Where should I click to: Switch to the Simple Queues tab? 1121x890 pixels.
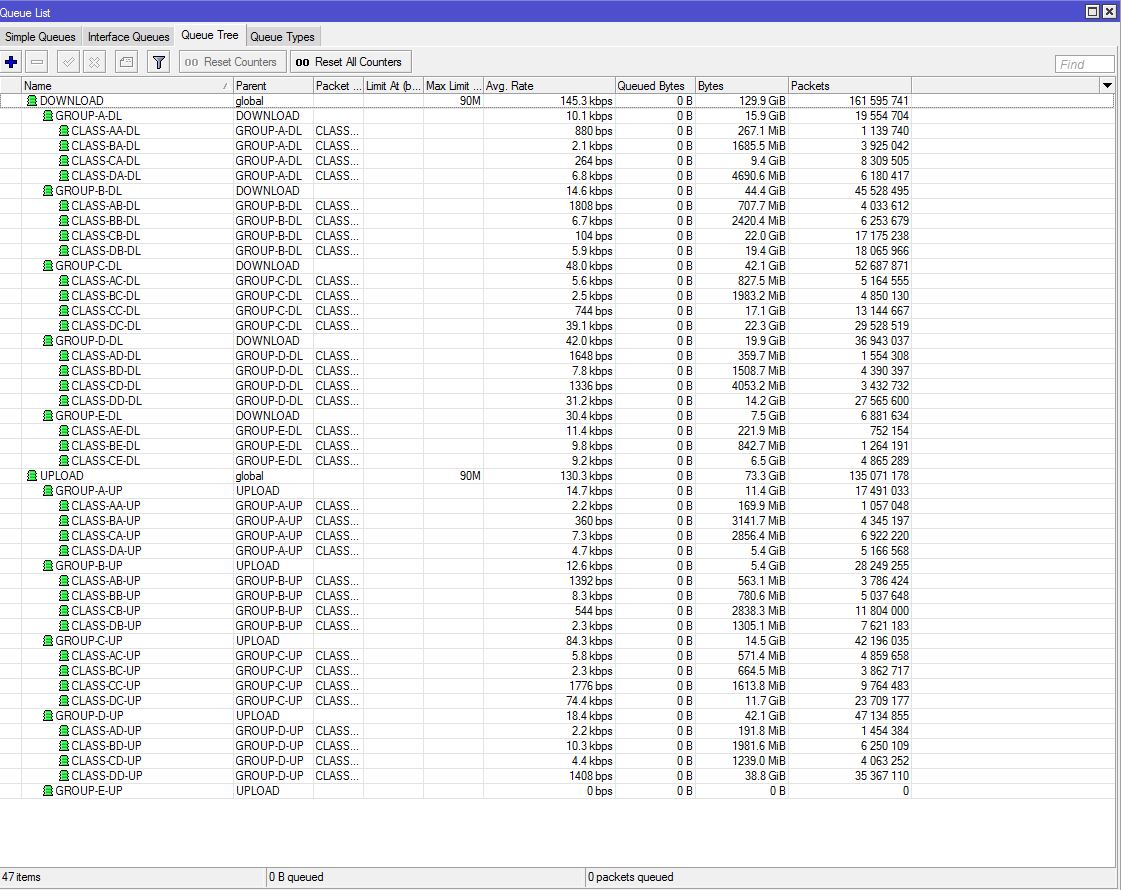(x=40, y=37)
